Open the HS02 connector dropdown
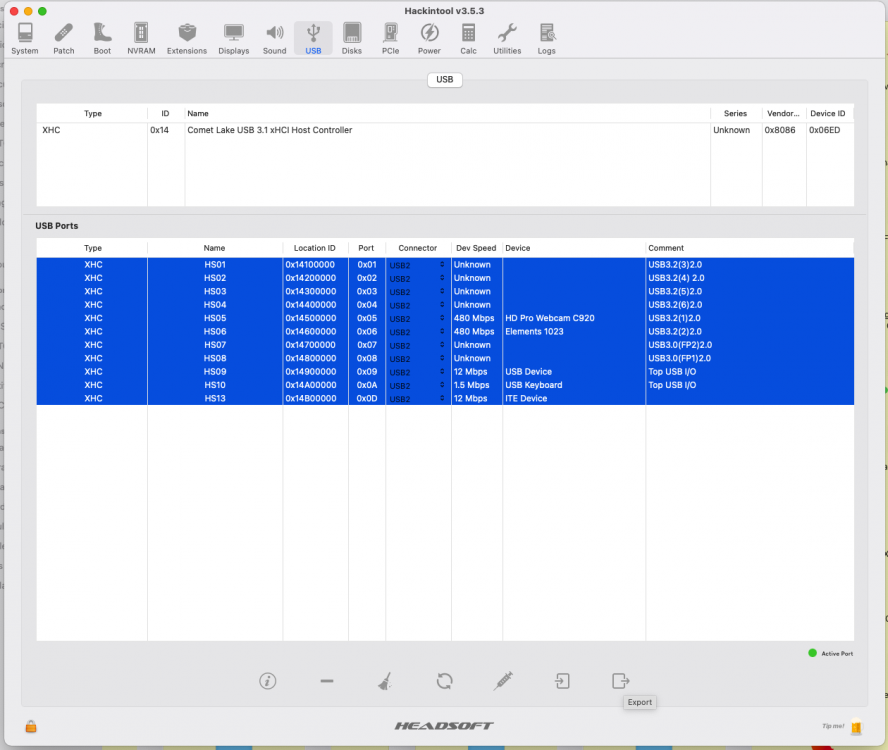Image resolution: width=888 pixels, height=750 pixels. pyautogui.click(x=417, y=278)
